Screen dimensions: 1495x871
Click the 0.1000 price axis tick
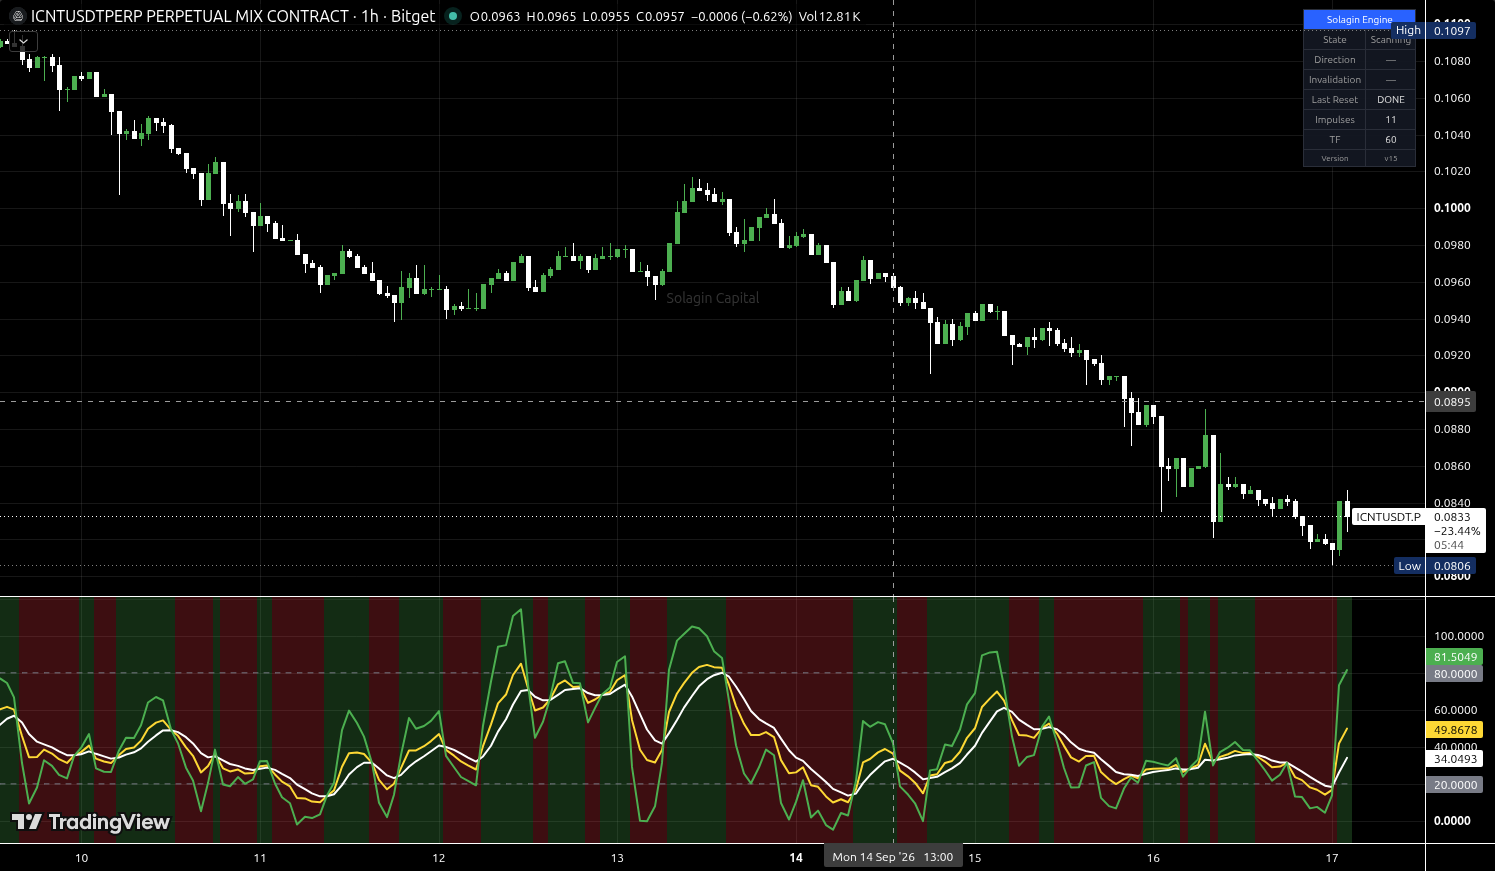(1452, 208)
